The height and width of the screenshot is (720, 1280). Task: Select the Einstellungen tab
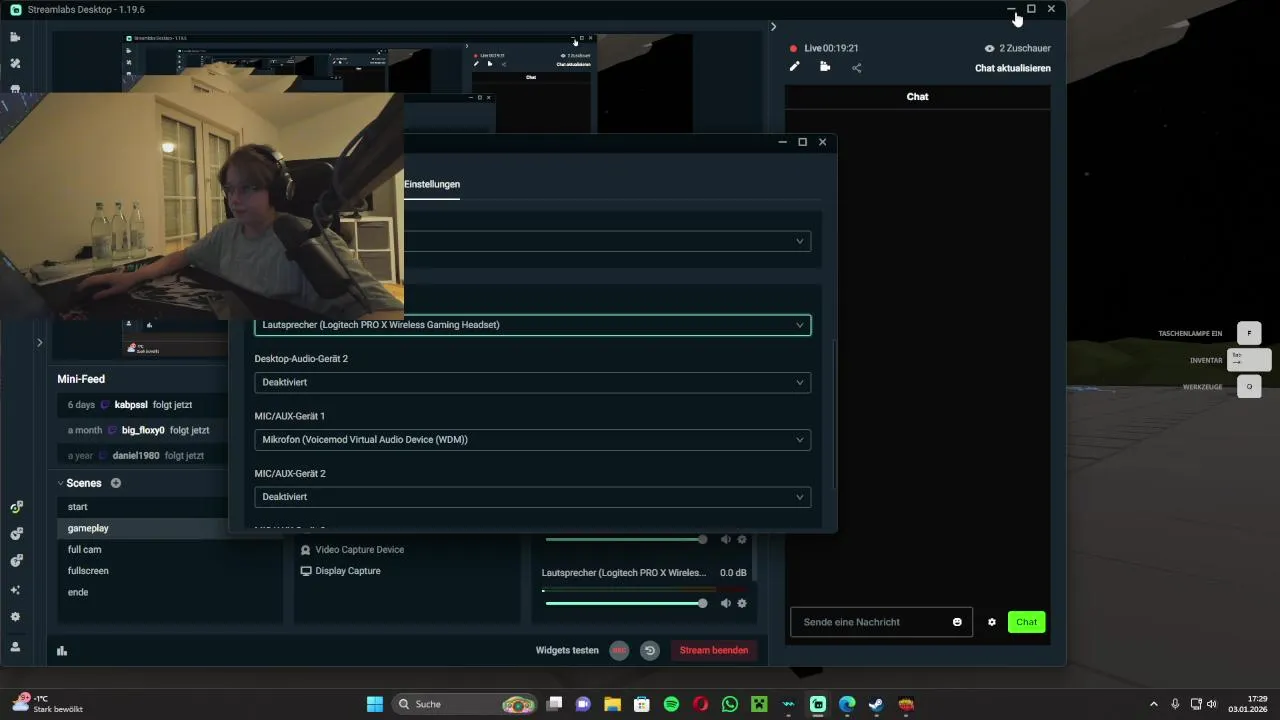pos(432,184)
